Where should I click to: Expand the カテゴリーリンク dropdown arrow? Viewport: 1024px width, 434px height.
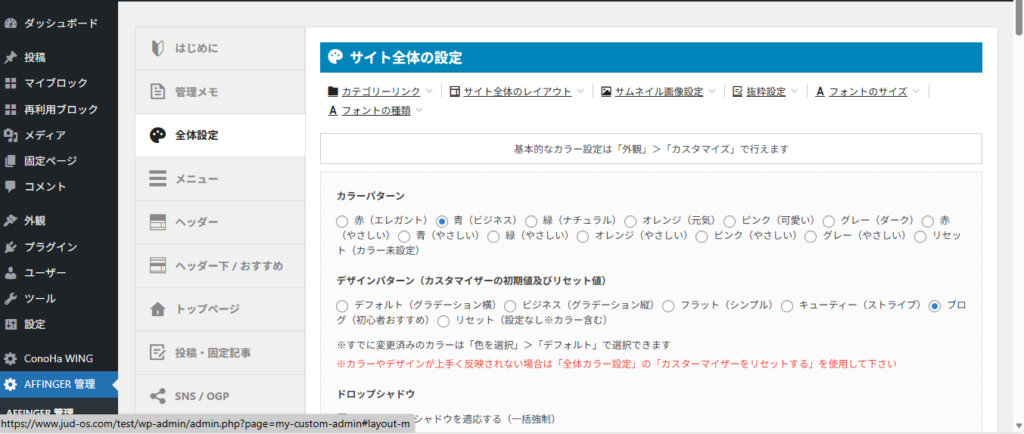[x=429, y=91]
